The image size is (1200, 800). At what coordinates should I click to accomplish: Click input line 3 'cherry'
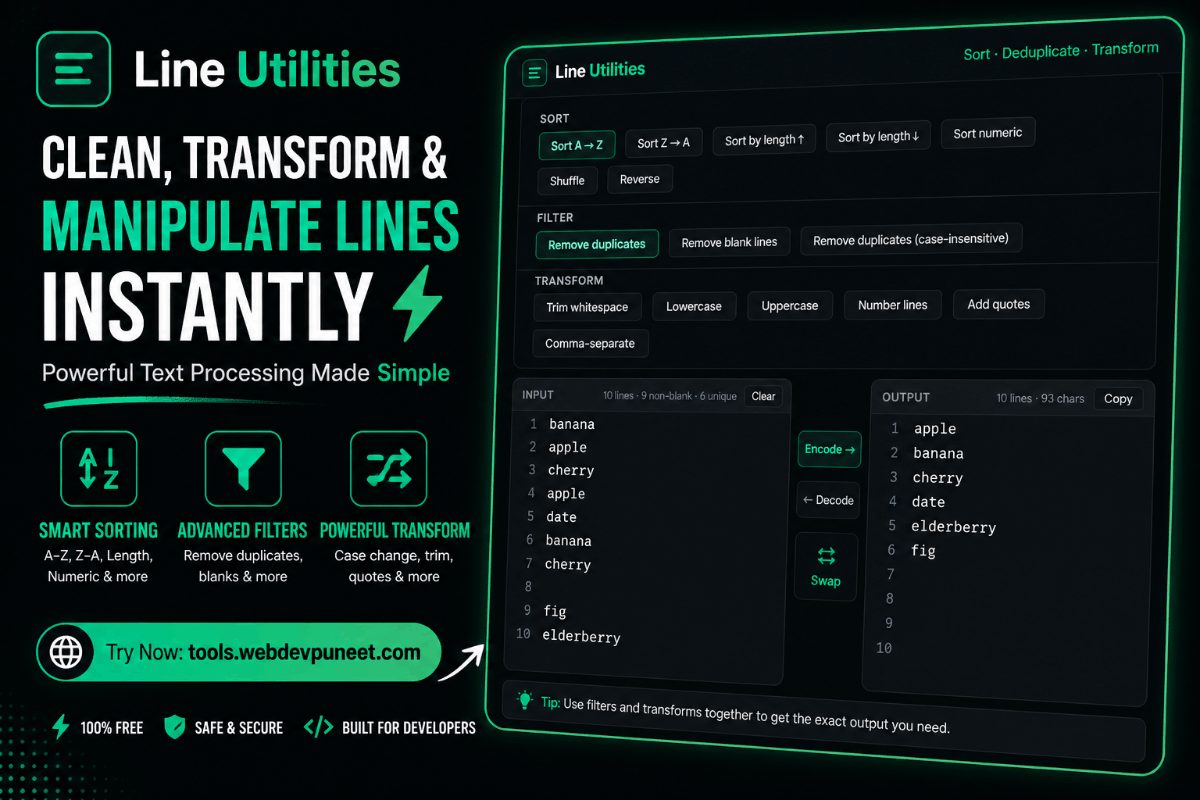click(x=570, y=470)
